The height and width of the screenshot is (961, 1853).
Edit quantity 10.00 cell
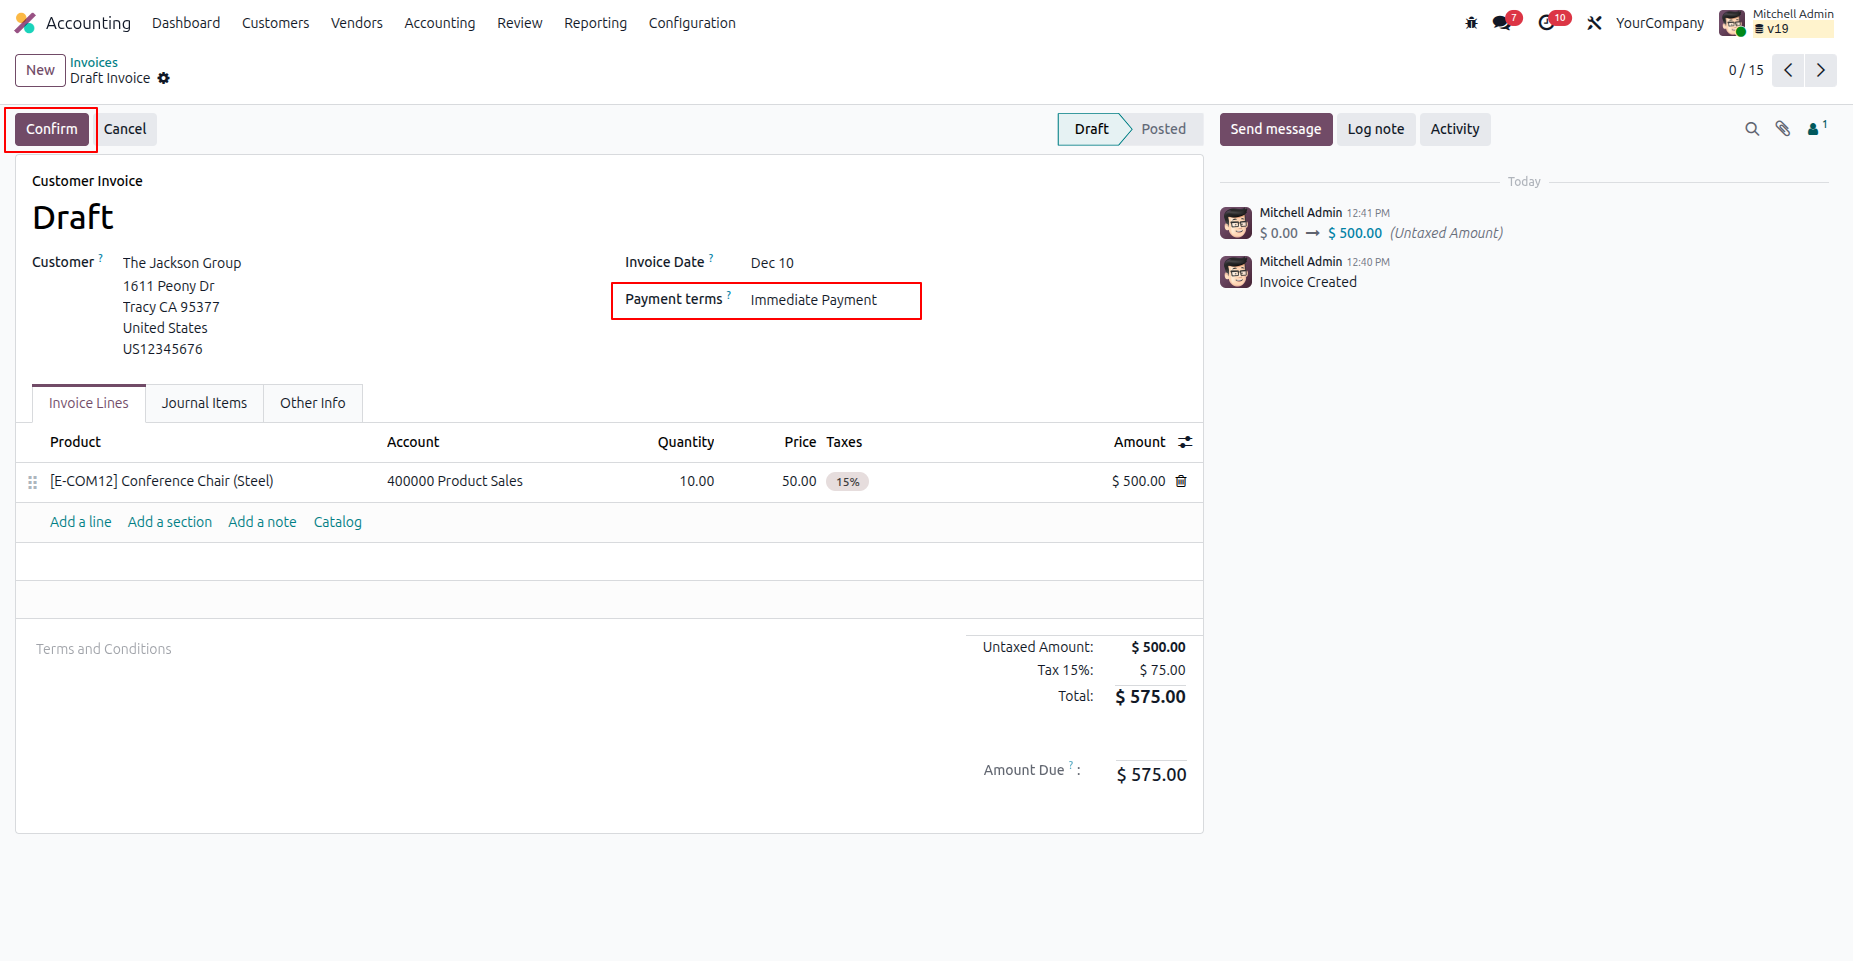[x=697, y=481]
